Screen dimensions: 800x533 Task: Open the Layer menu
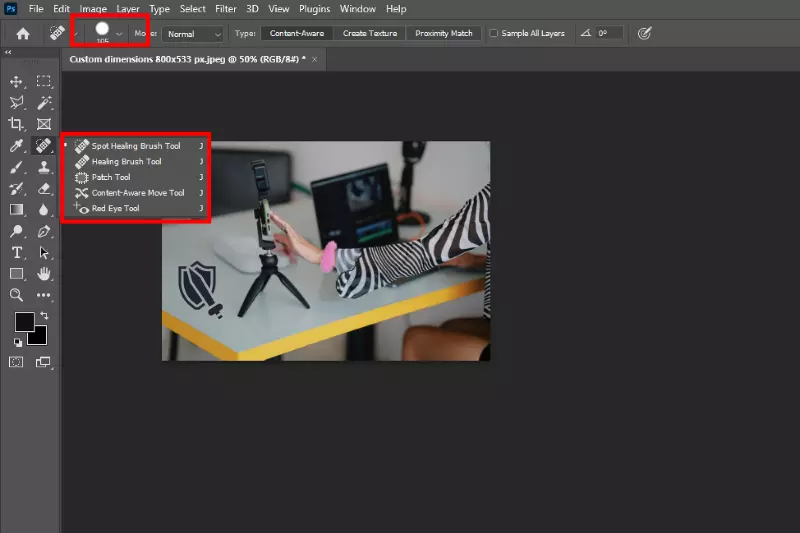128,9
